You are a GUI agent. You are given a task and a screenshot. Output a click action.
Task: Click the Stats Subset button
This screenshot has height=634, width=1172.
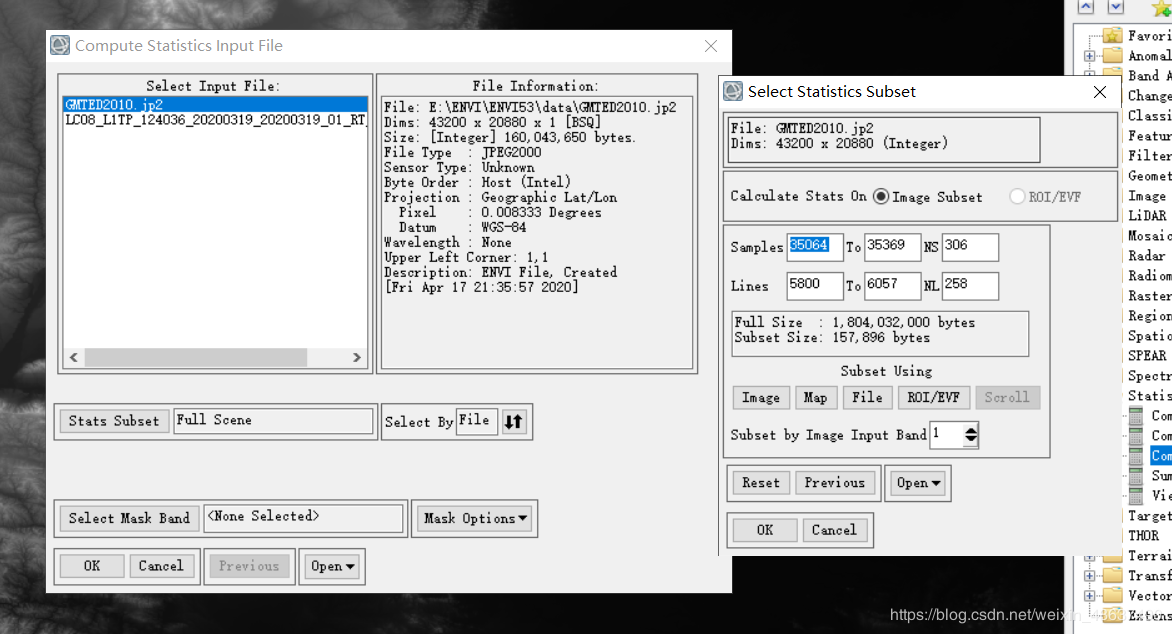tap(114, 421)
